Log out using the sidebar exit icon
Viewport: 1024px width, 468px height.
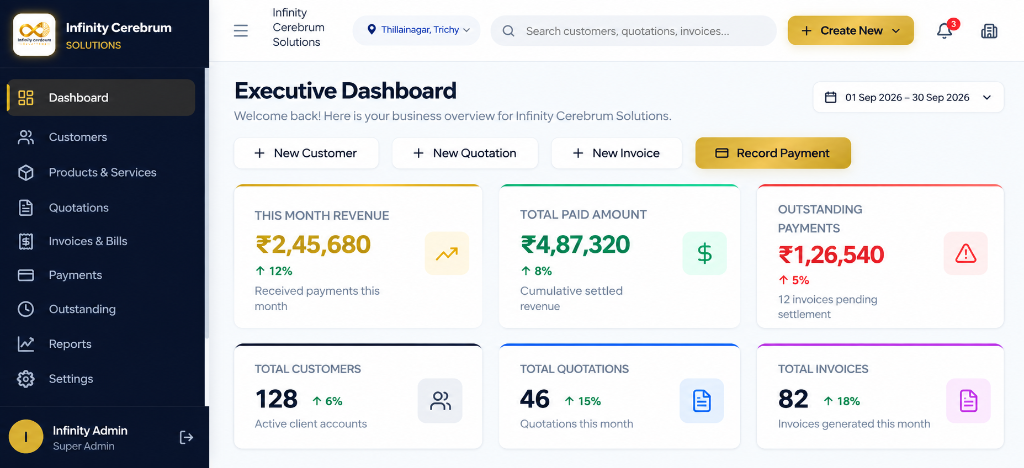pos(186,437)
